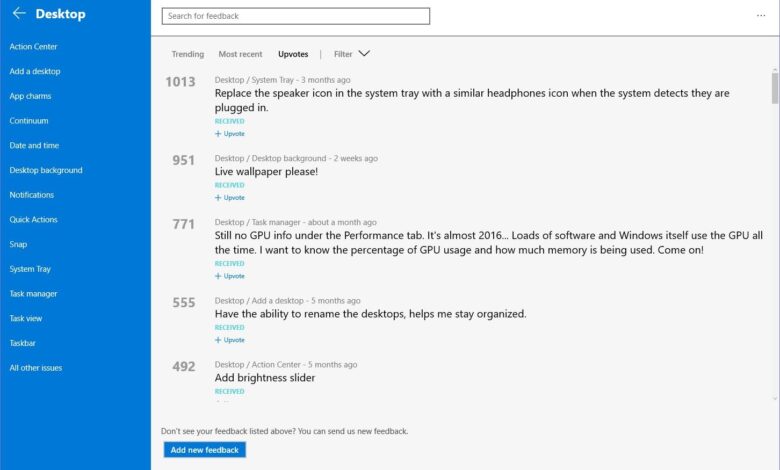Open Quick Actions category
The height and width of the screenshot is (470, 780).
33,219
